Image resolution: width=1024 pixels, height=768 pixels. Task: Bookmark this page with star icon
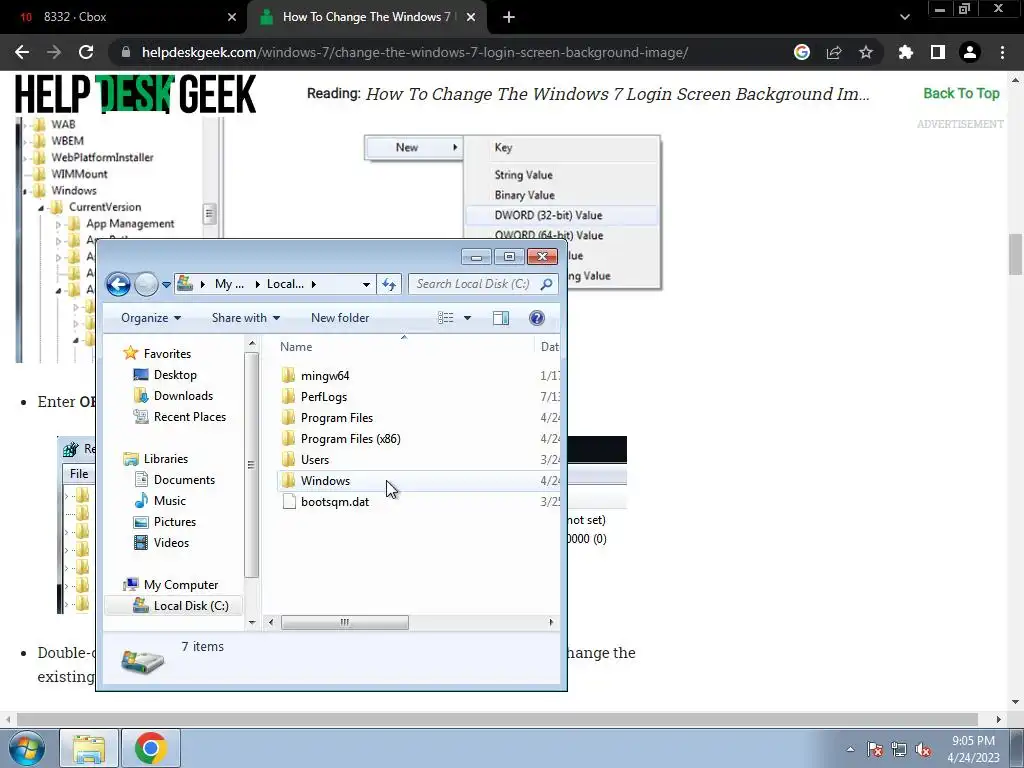click(866, 52)
